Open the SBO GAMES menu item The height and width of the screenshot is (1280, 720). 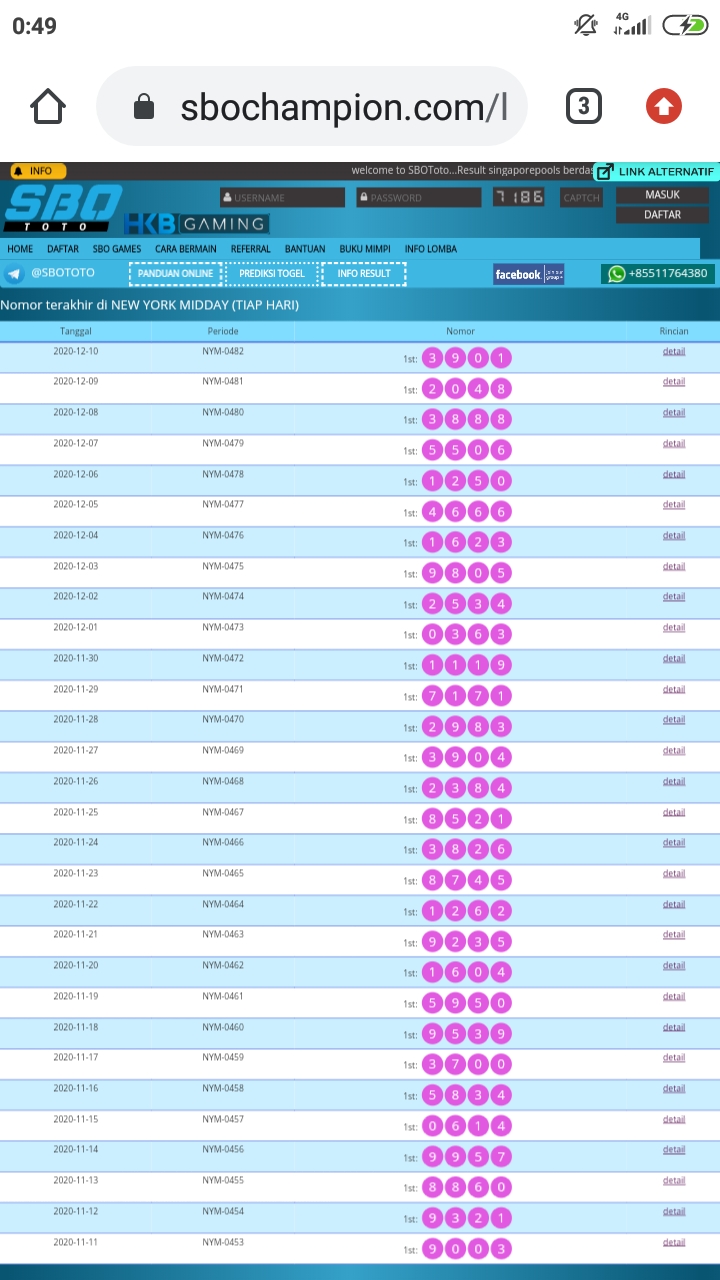point(117,249)
